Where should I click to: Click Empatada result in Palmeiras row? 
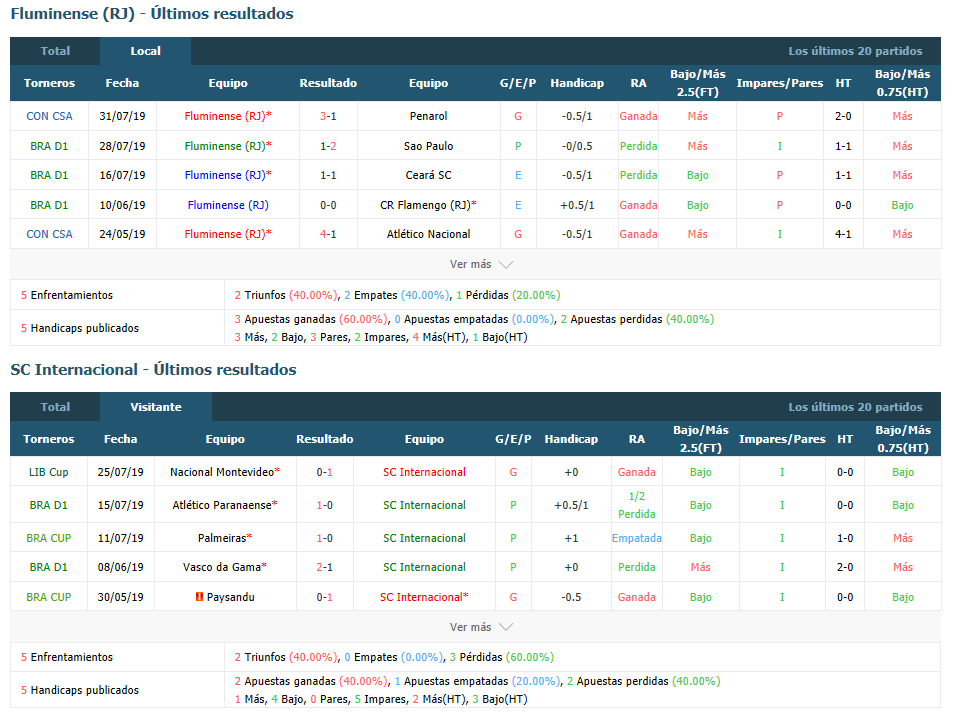(636, 538)
